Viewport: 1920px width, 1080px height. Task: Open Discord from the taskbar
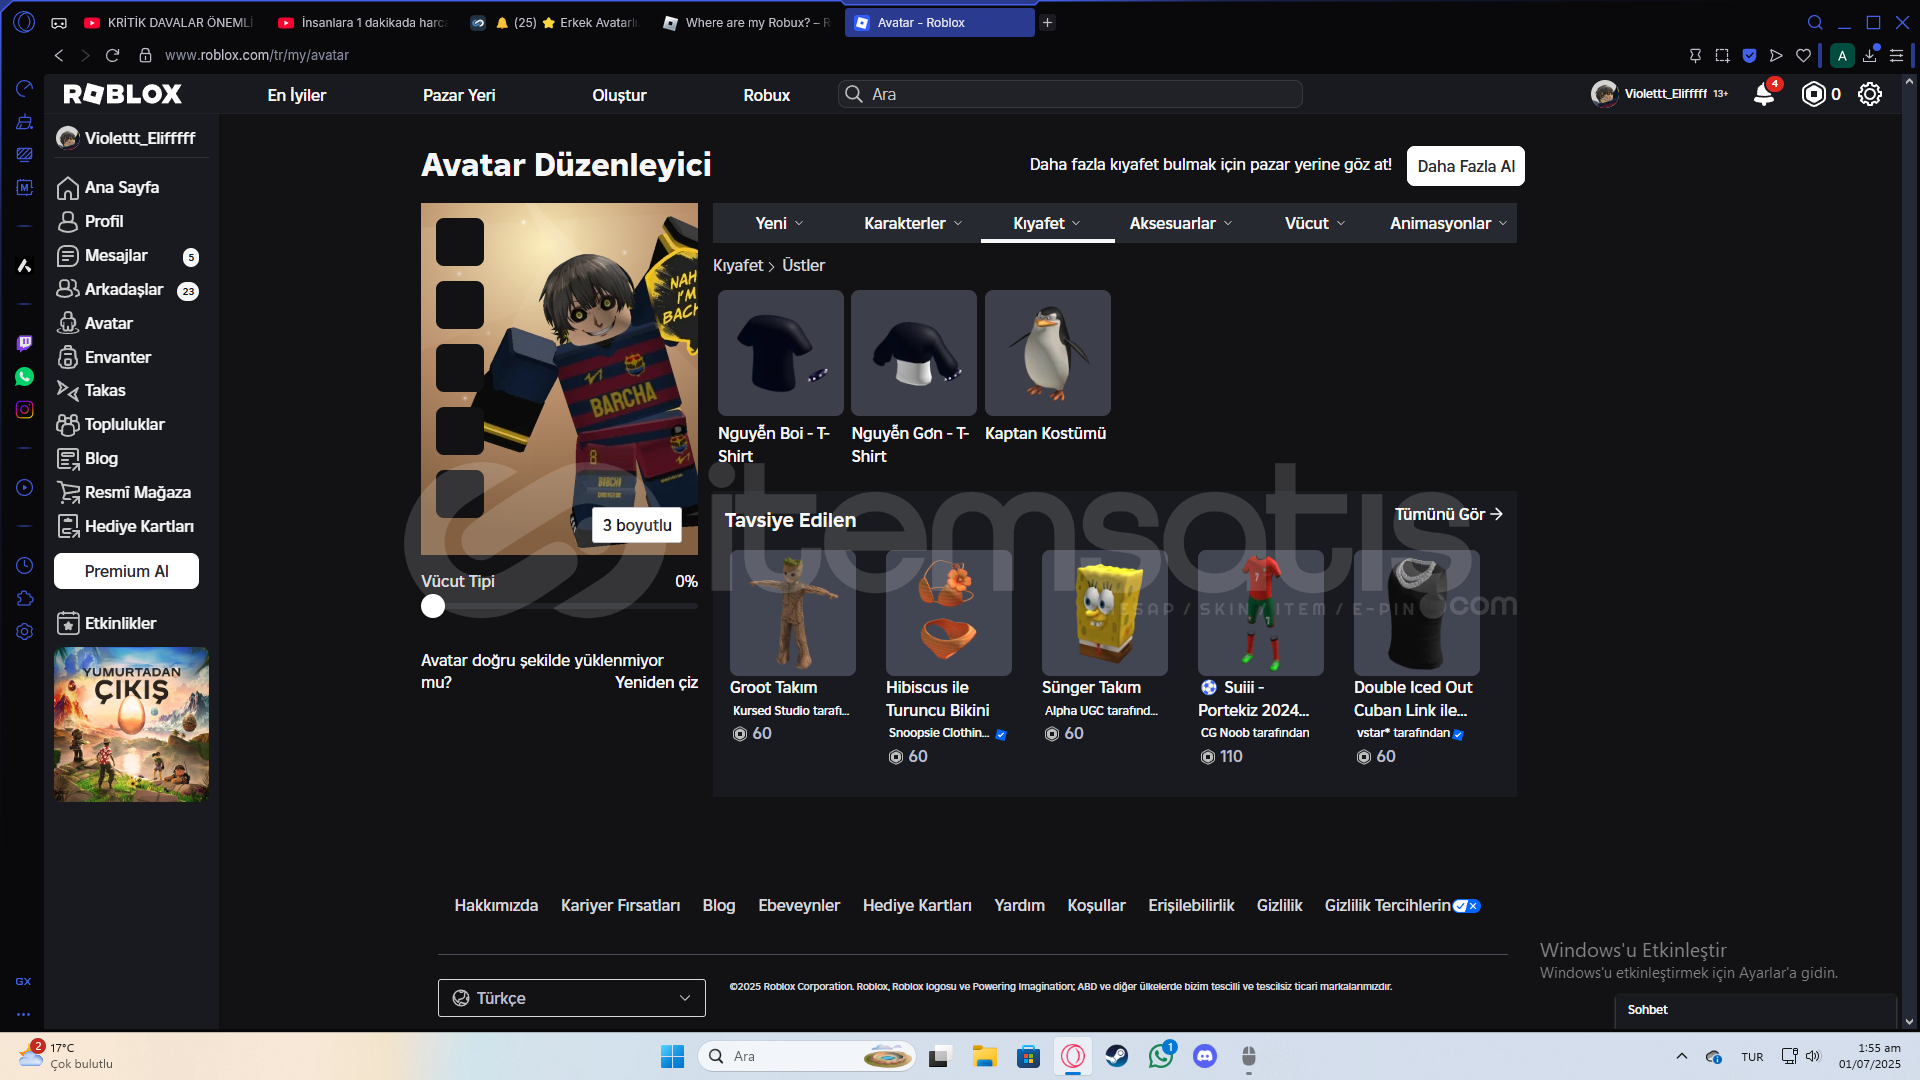pos(1205,1056)
